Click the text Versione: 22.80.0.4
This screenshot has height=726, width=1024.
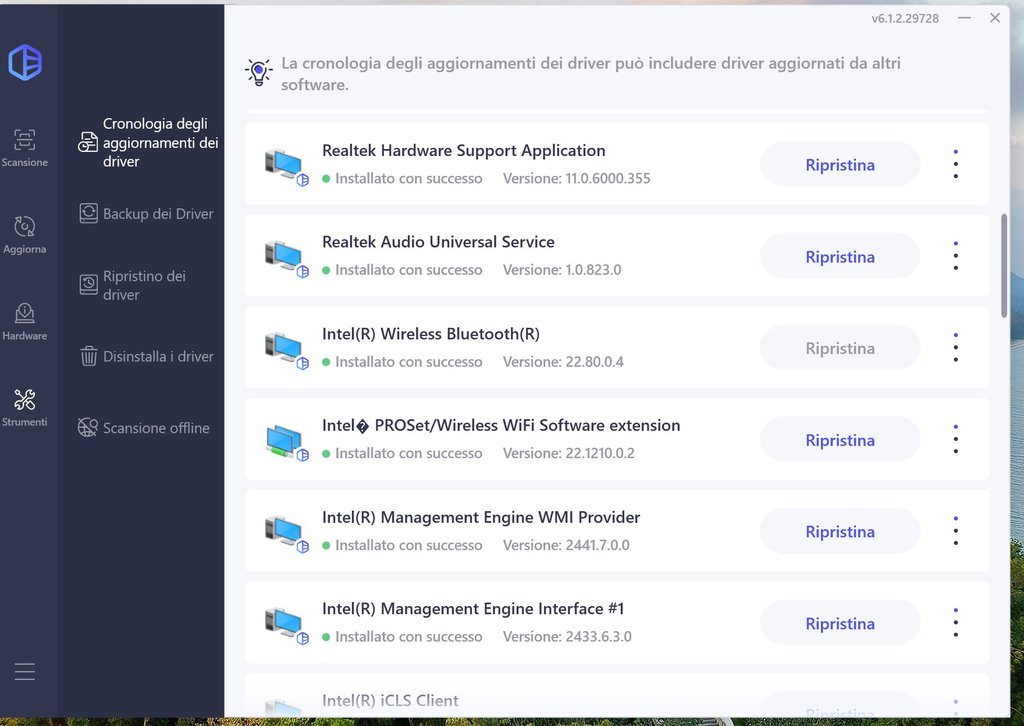click(x=564, y=362)
